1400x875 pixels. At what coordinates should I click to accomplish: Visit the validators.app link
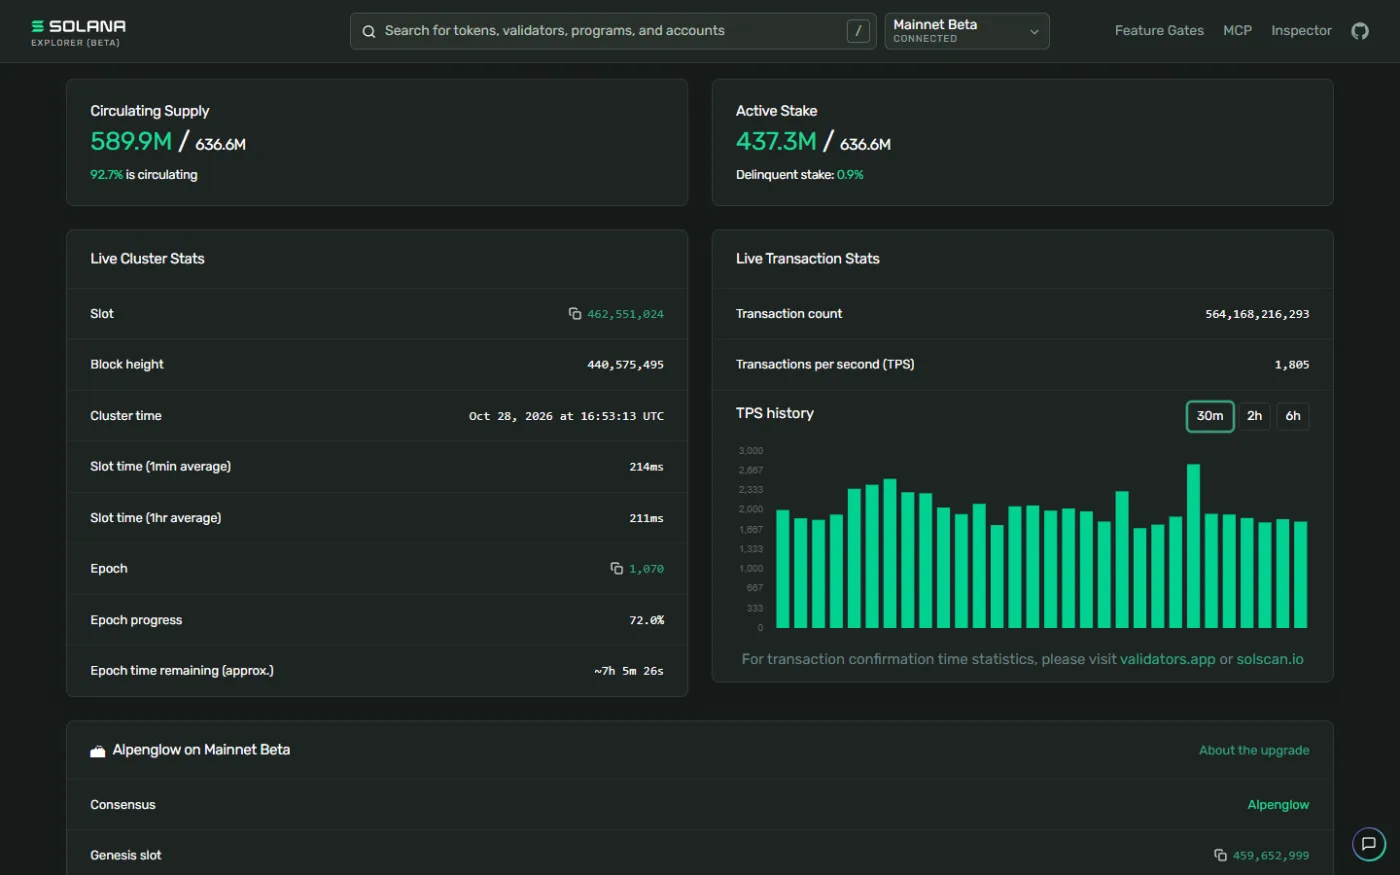(1167, 659)
